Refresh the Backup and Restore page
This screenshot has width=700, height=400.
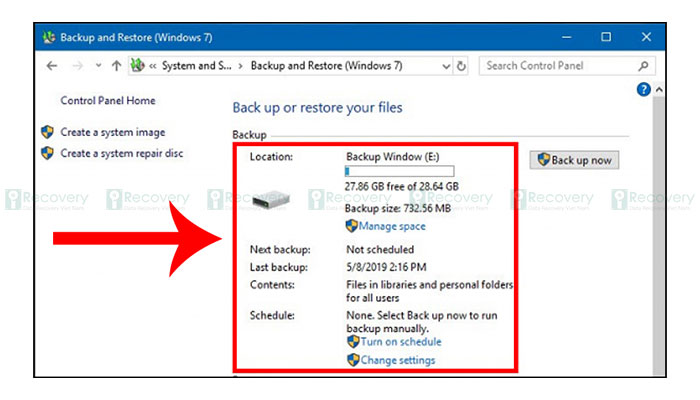pos(461,67)
